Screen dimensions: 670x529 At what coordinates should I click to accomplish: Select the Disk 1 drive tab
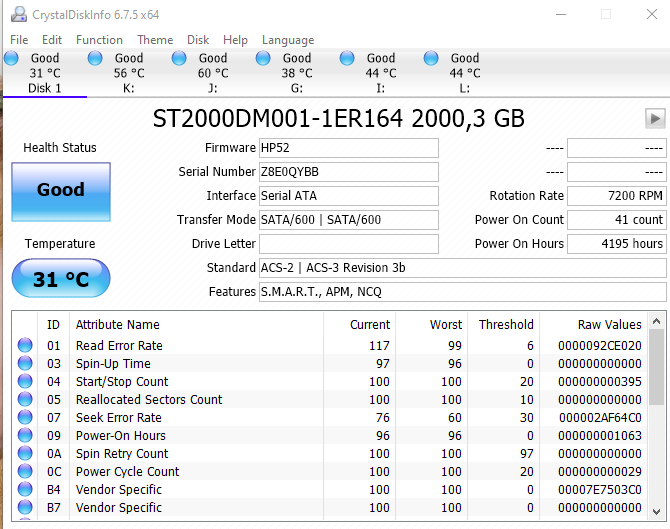click(x=45, y=73)
